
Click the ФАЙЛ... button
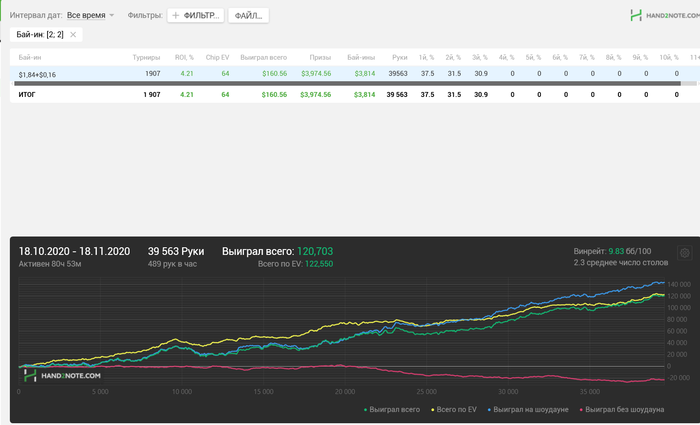pos(248,15)
